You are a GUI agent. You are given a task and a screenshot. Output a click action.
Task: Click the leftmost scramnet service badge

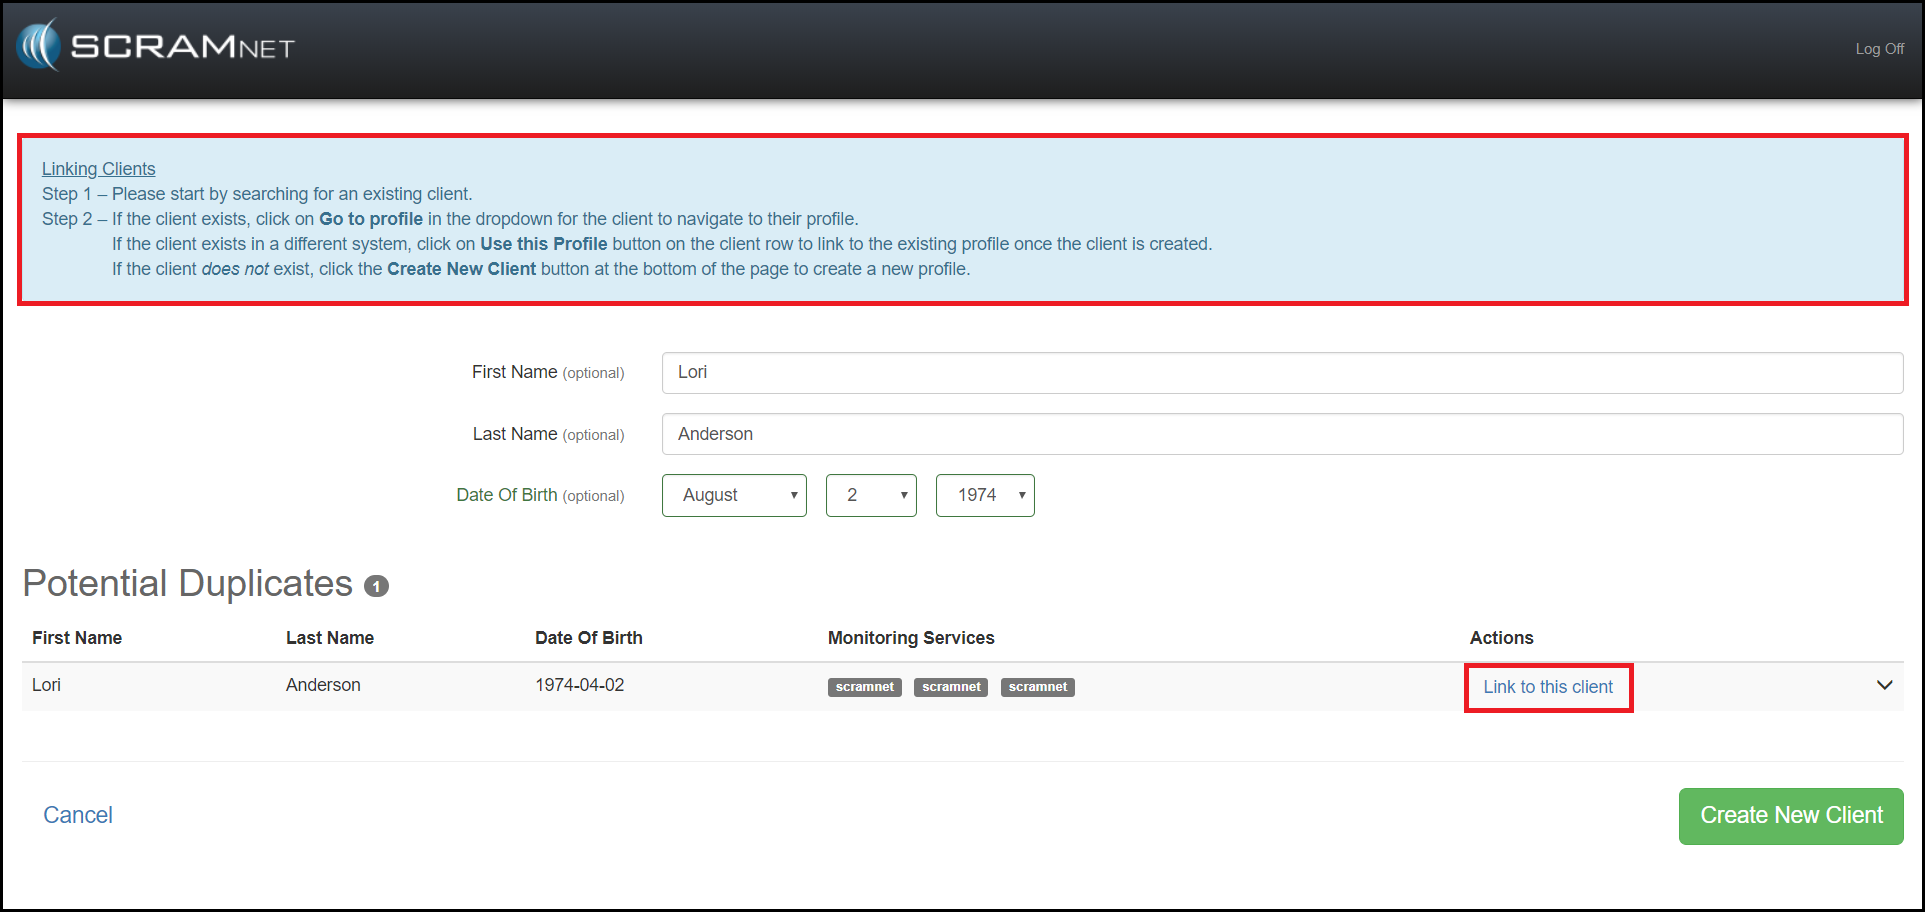[x=864, y=687]
